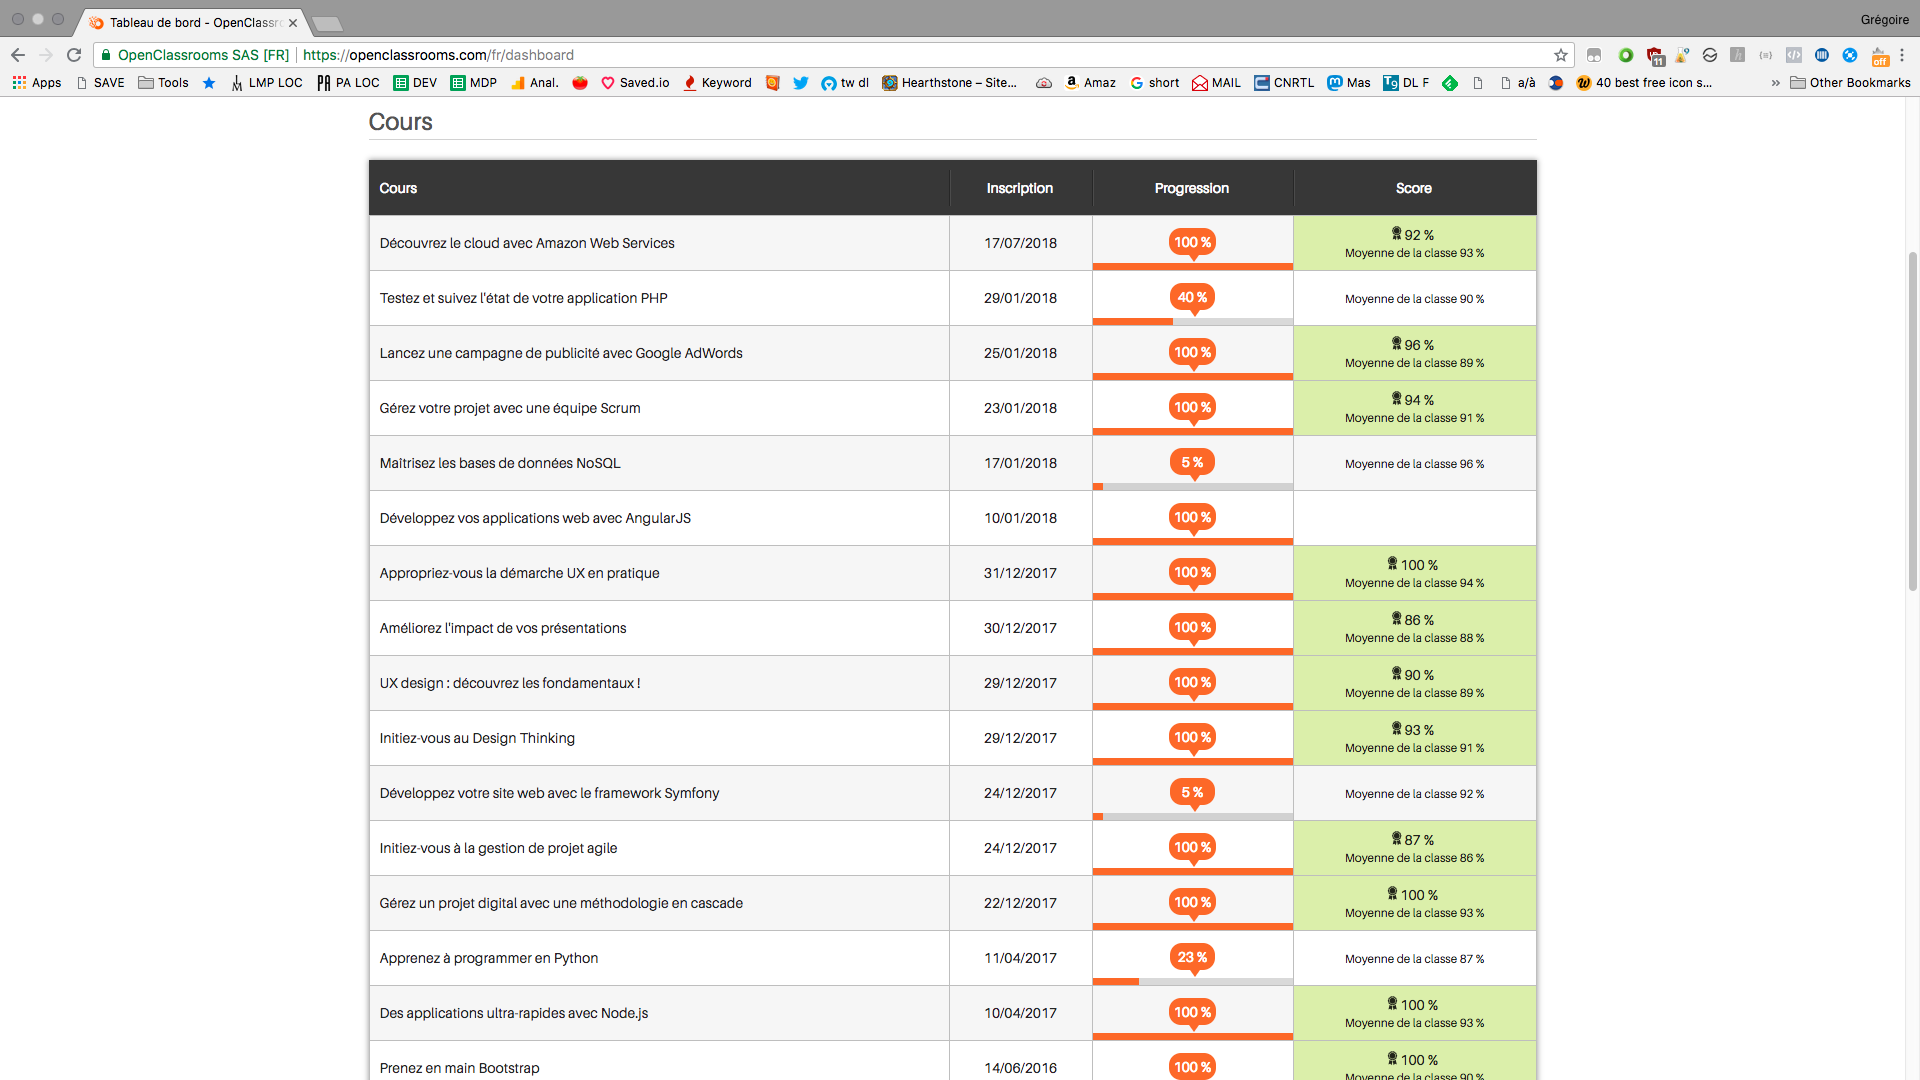Bookmark this page with the star icon
The width and height of the screenshot is (1920, 1080).
click(x=1560, y=55)
